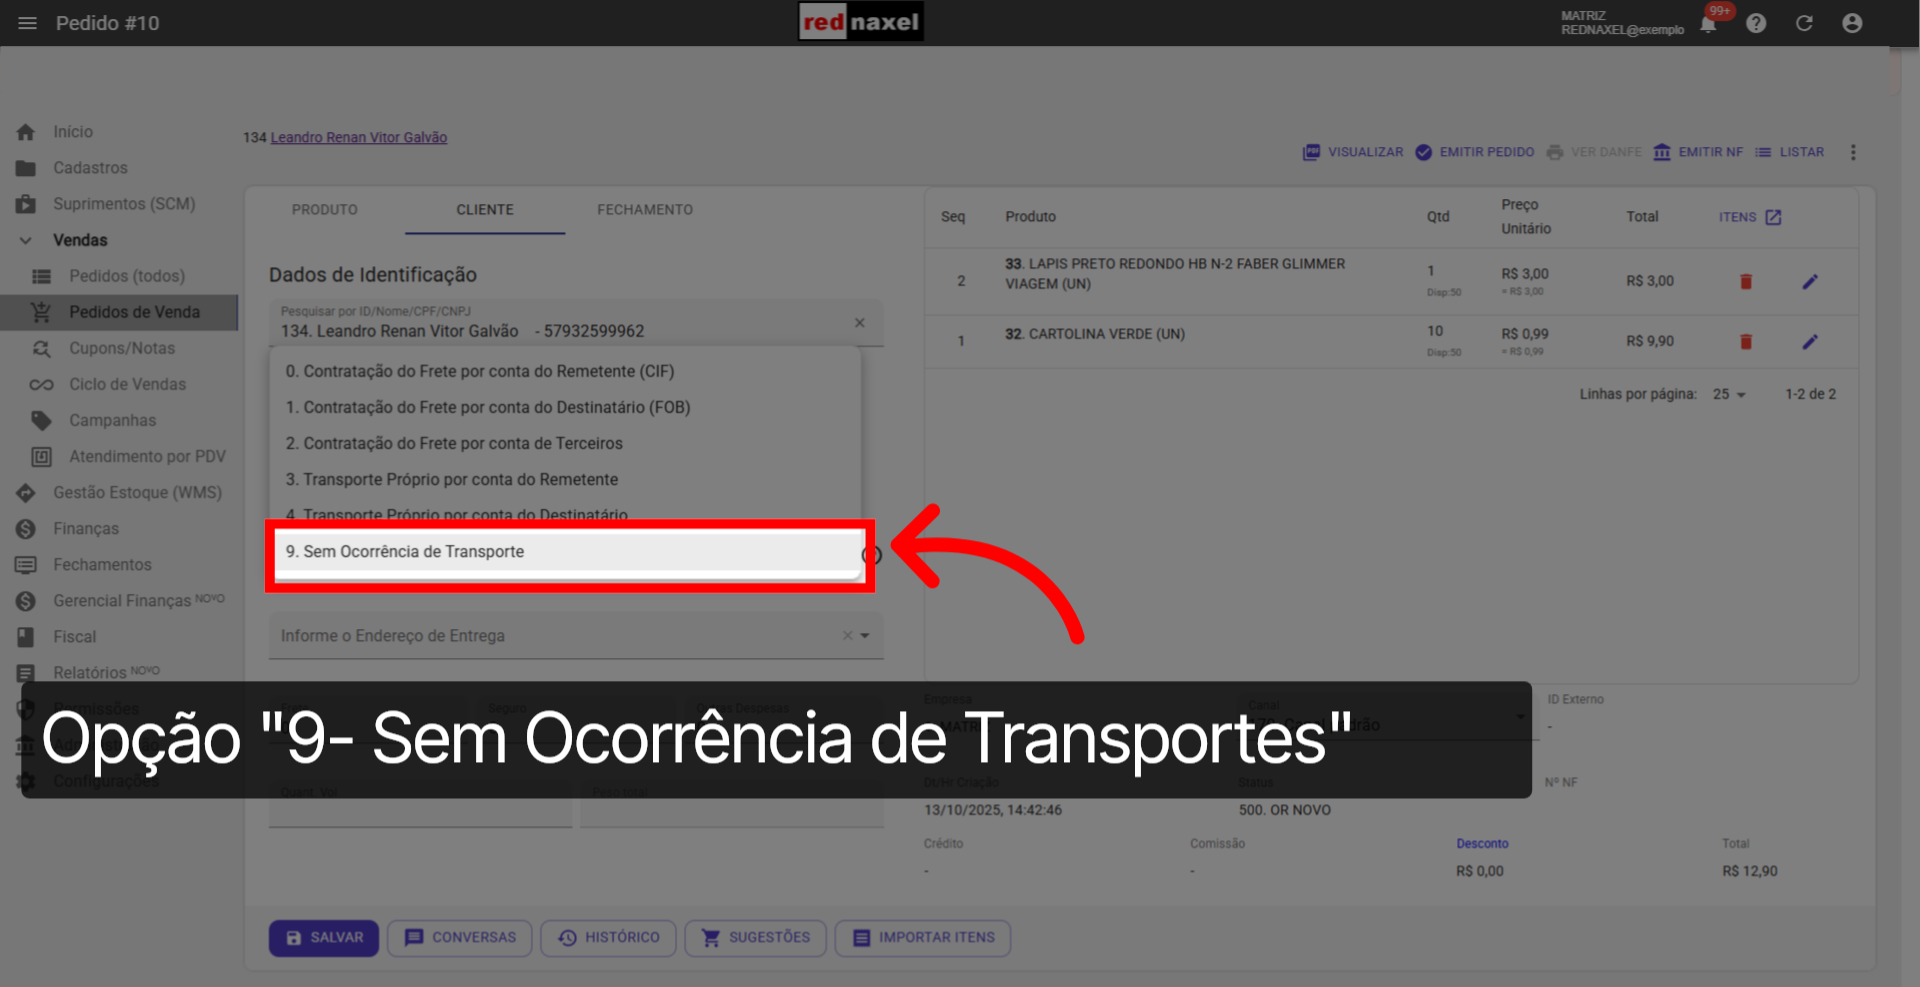
Task: Click EMITIR NF in the top toolbar
Action: (1697, 152)
